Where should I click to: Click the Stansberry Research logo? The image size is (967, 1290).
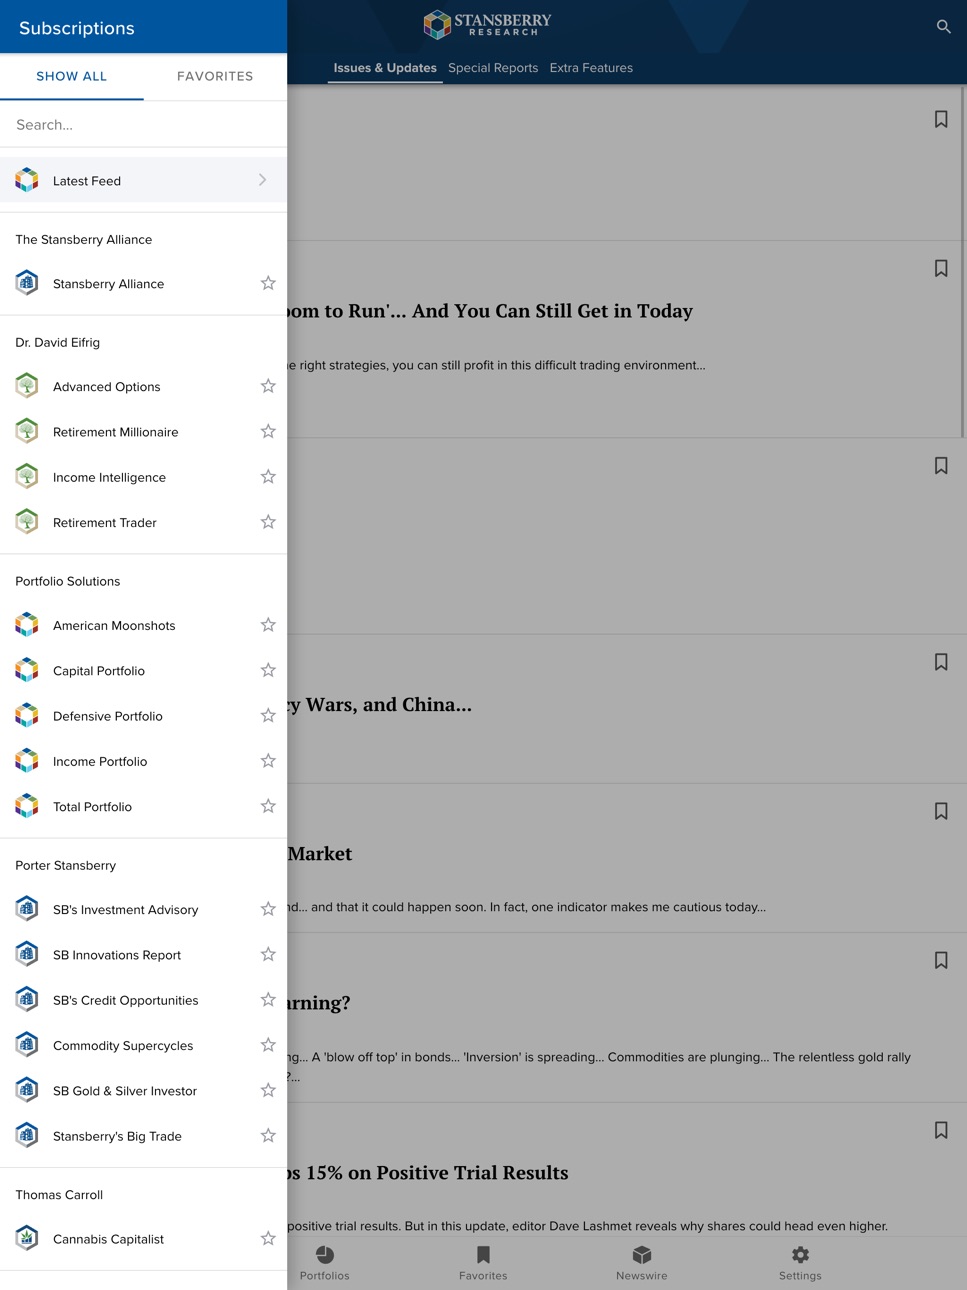[487, 24]
